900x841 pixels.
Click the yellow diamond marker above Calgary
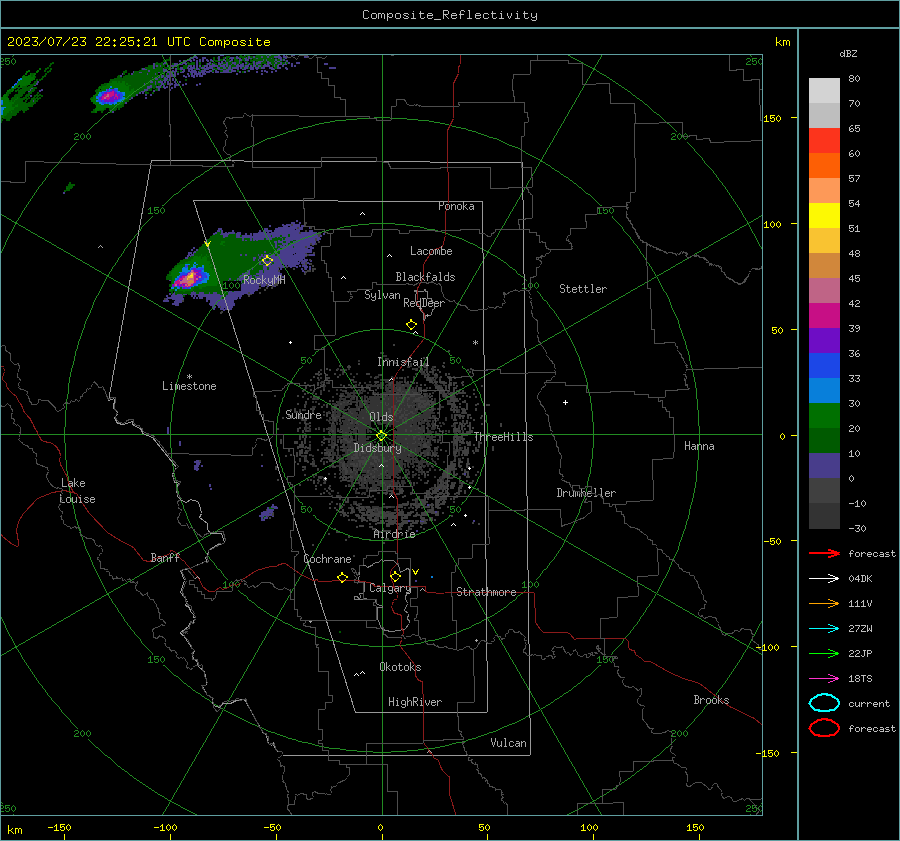pos(395,576)
